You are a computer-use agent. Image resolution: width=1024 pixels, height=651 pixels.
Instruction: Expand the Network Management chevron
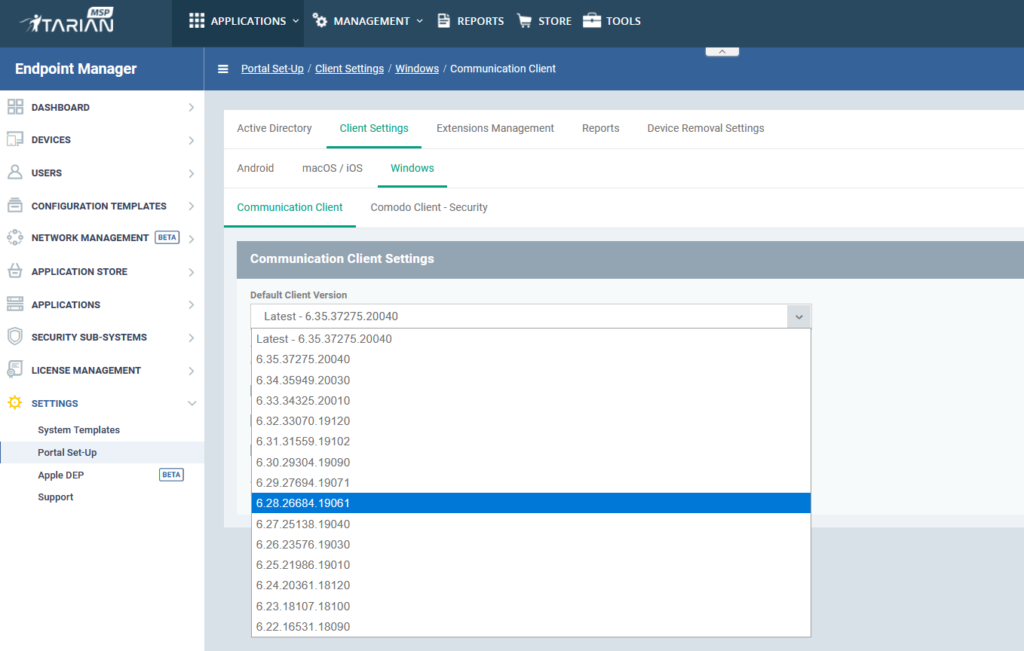191,239
